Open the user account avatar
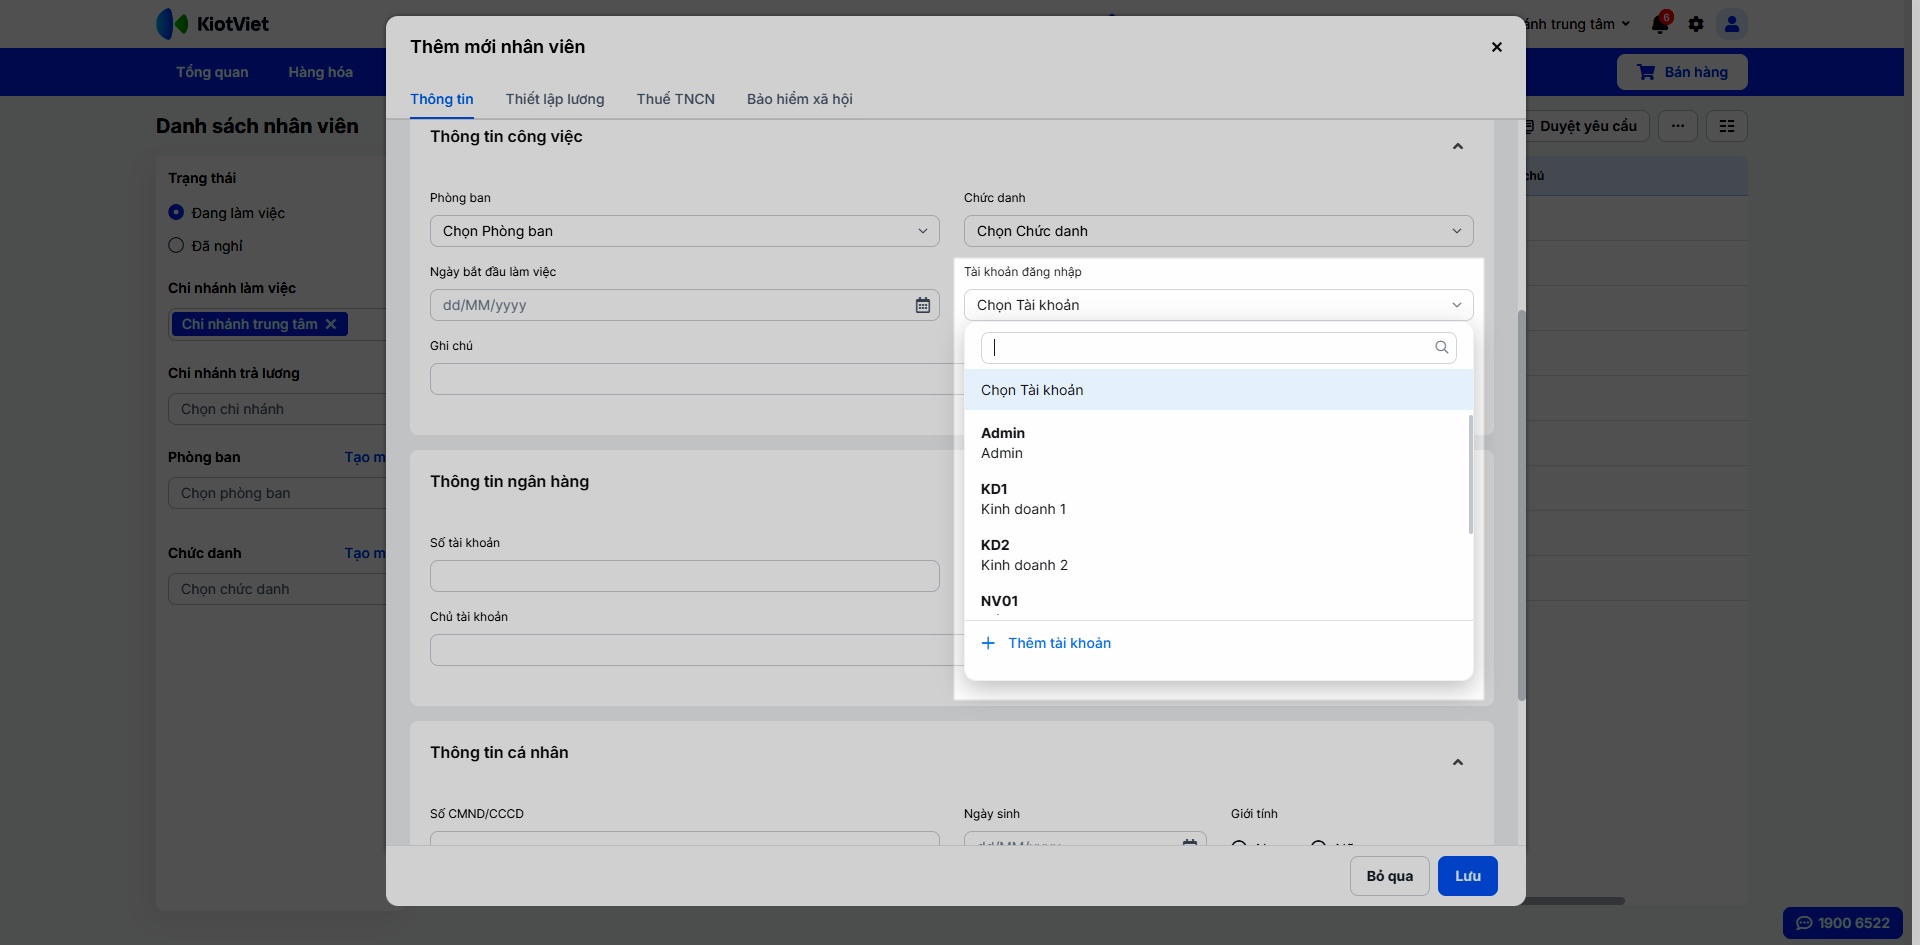Screen dimensions: 1920x945 click(x=1732, y=24)
